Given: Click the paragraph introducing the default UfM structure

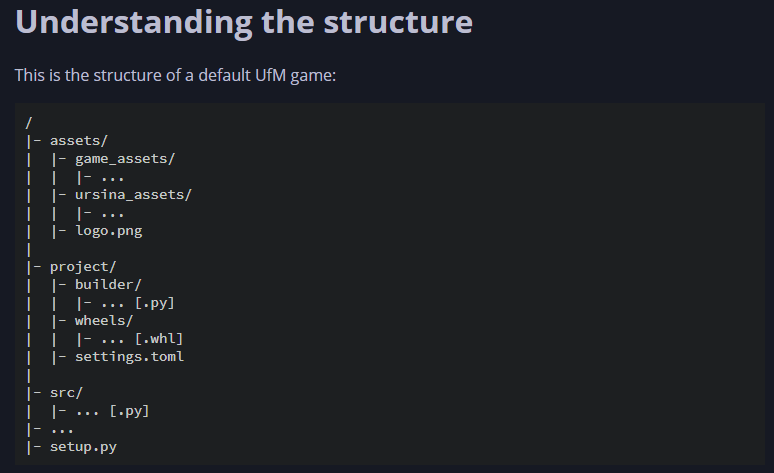Looking at the screenshot, I should tap(175, 75).
